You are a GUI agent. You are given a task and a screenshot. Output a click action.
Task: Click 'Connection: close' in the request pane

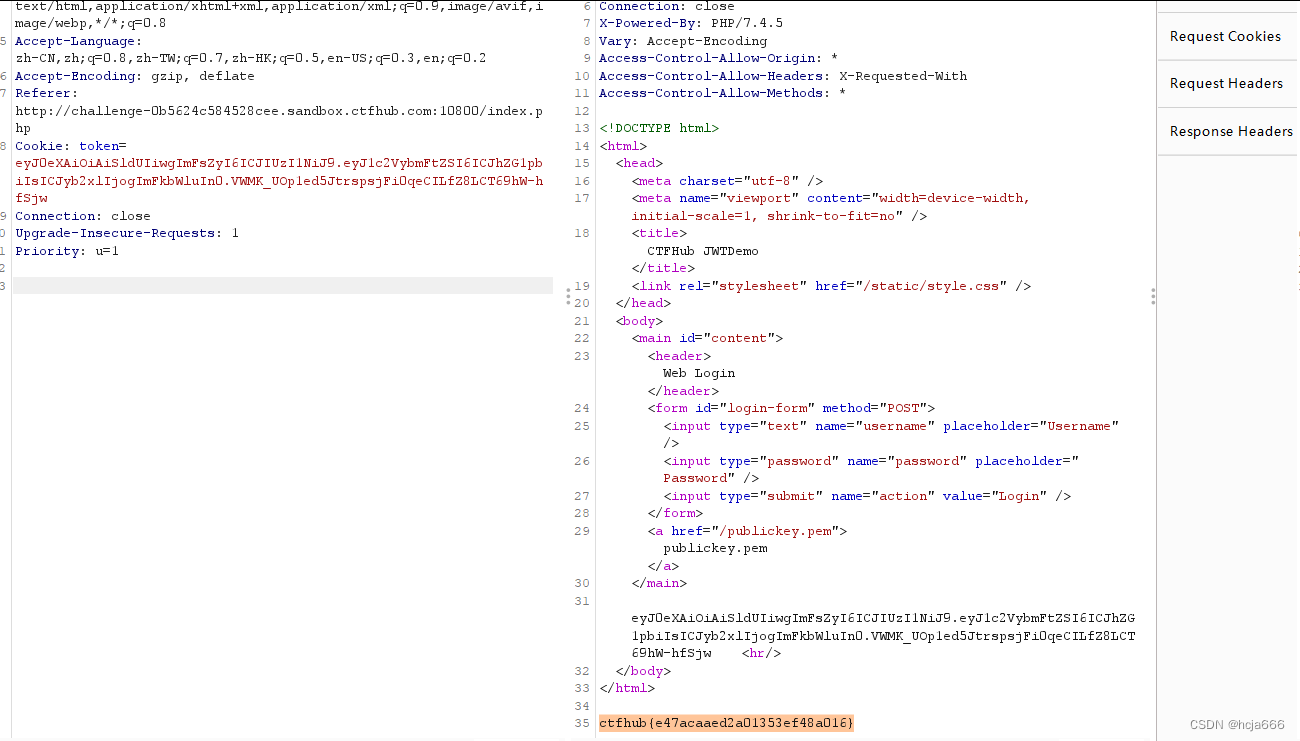coord(83,216)
